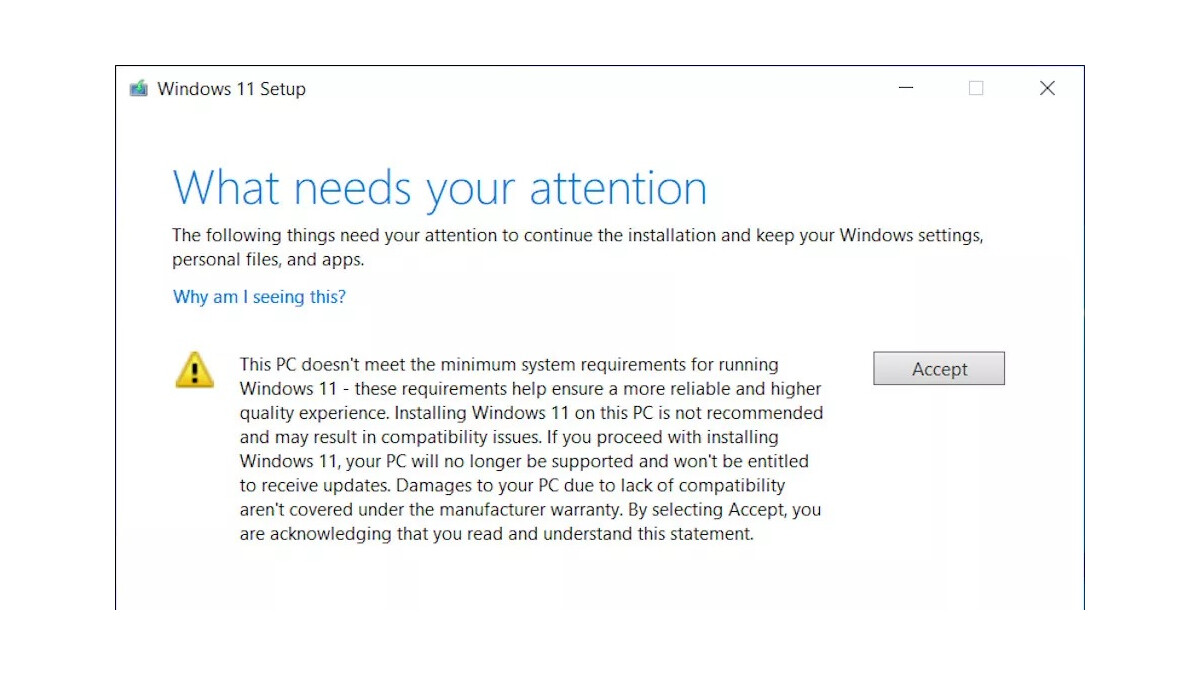Minimize the Windows 11 Setup window

(906, 88)
